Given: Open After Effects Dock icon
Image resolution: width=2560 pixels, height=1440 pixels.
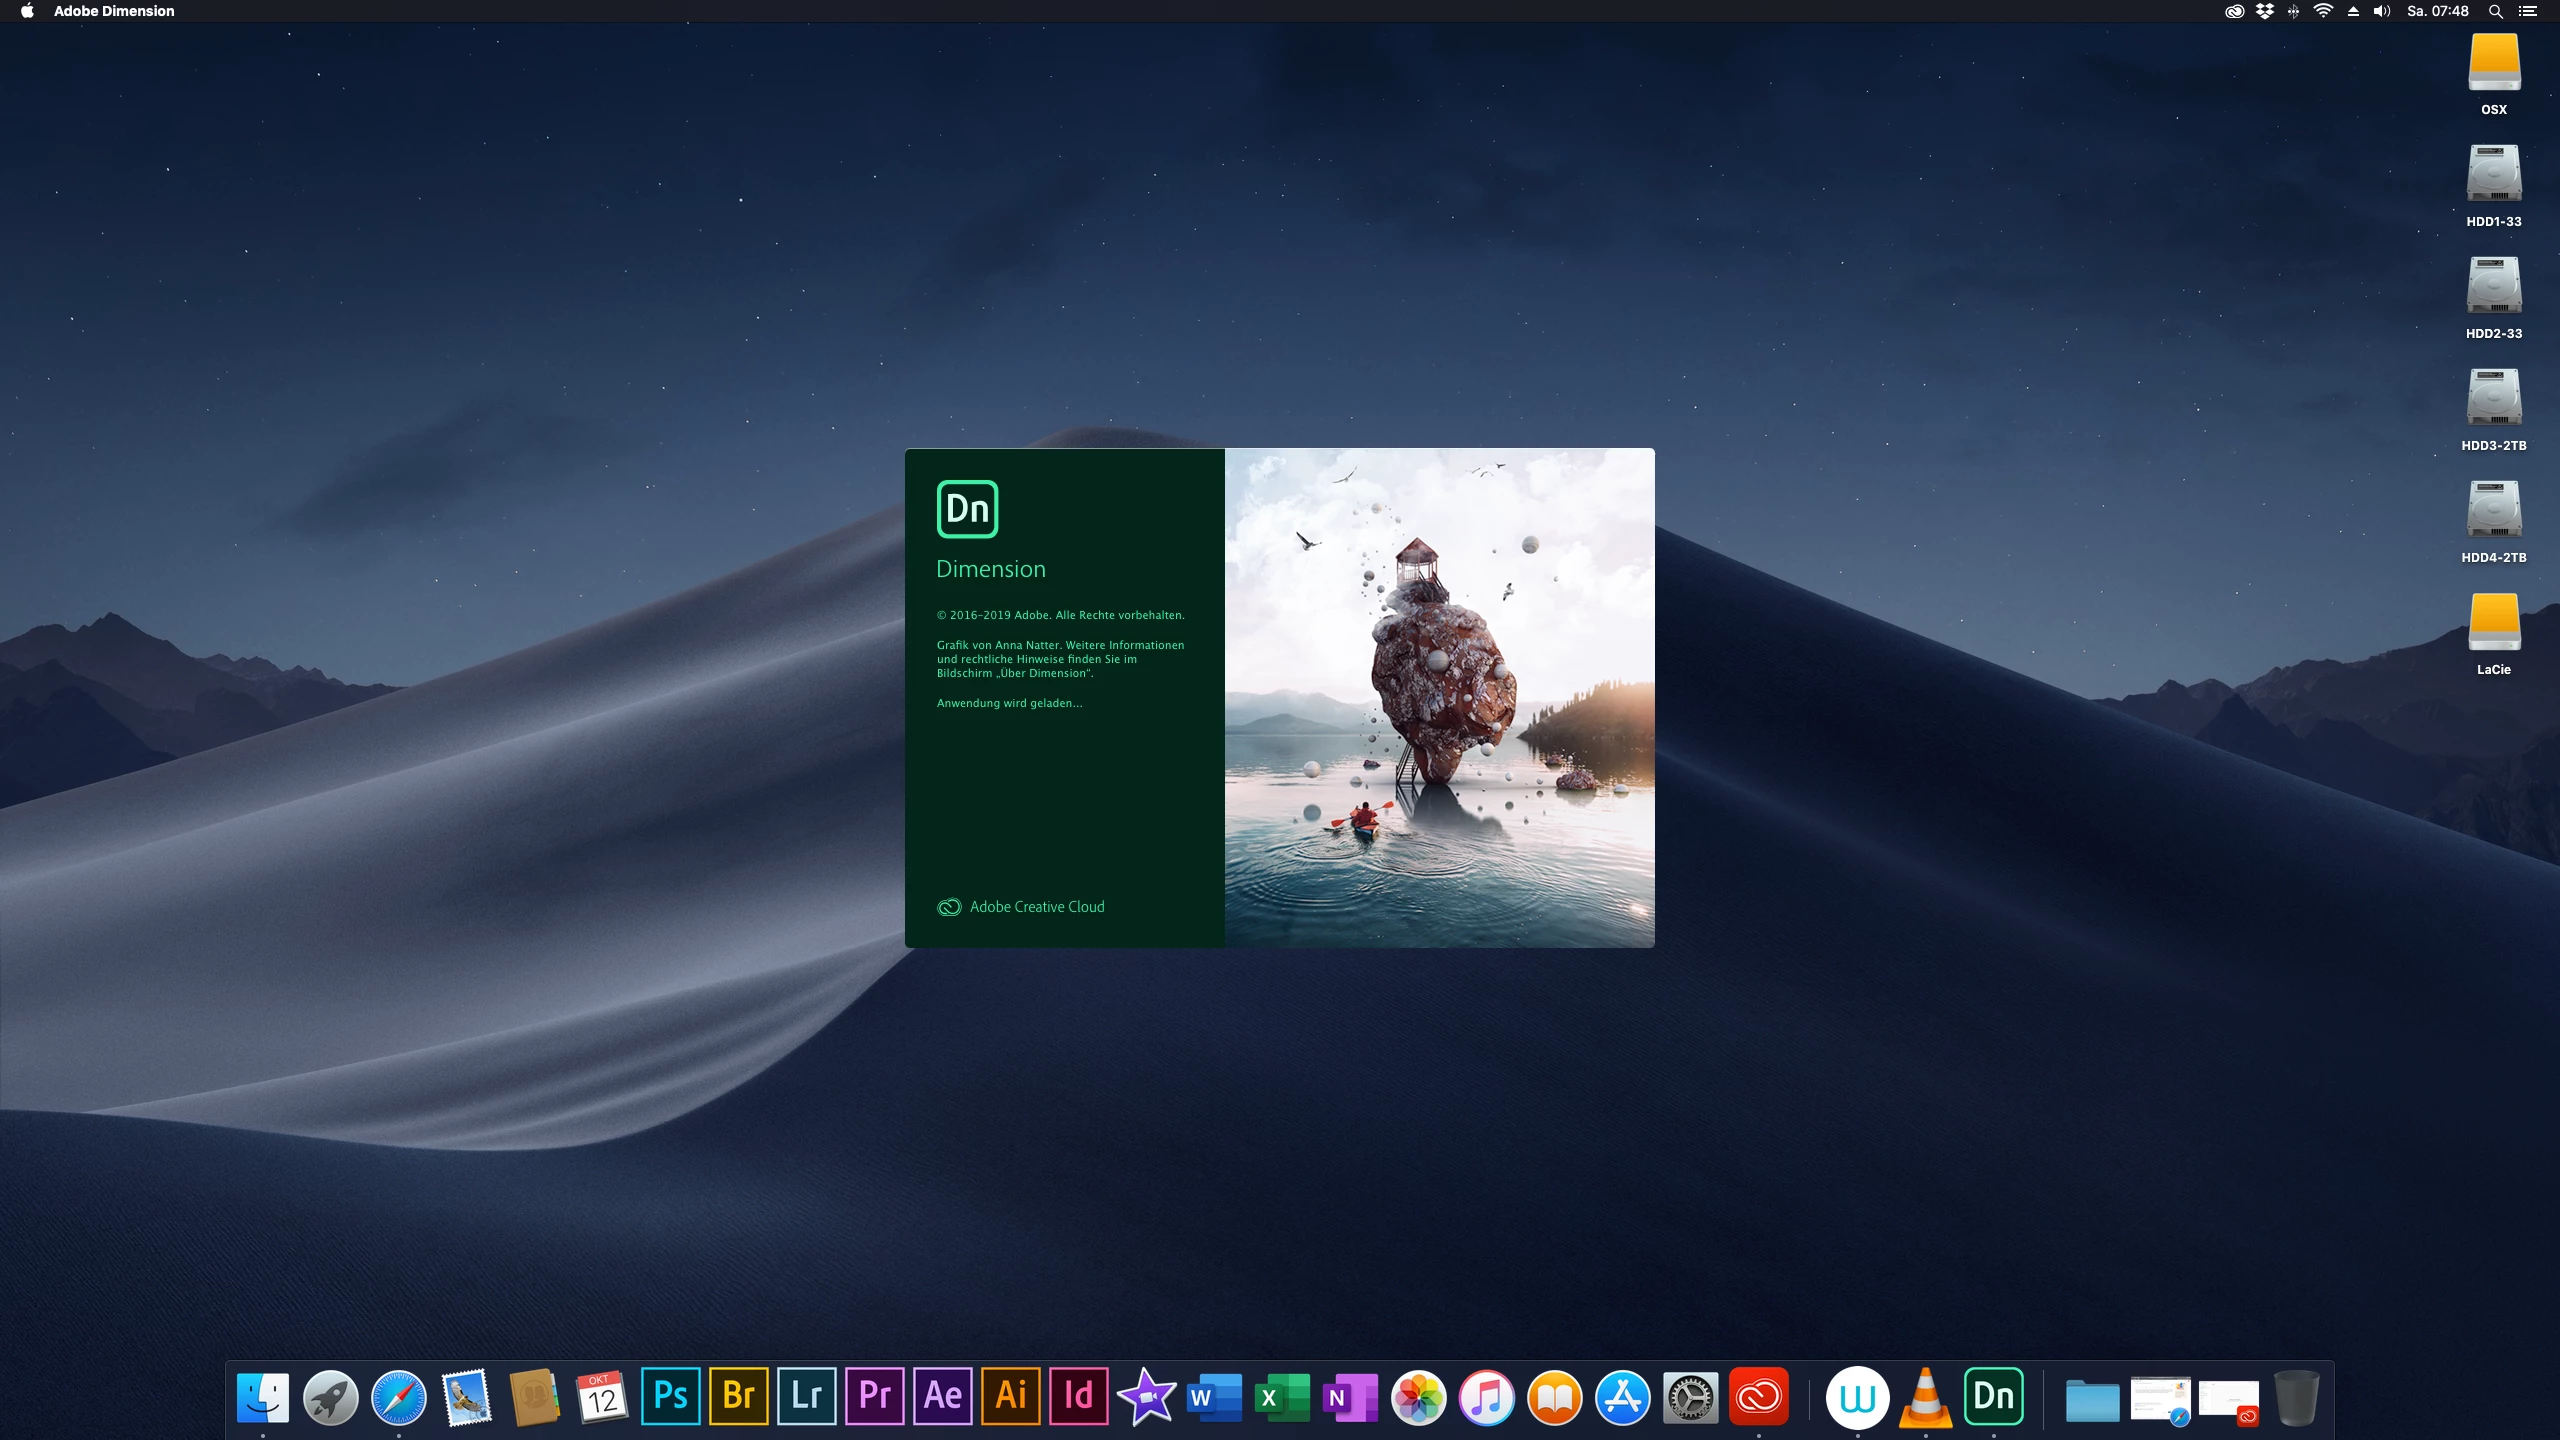Looking at the screenshot, I should [942, 1396].
